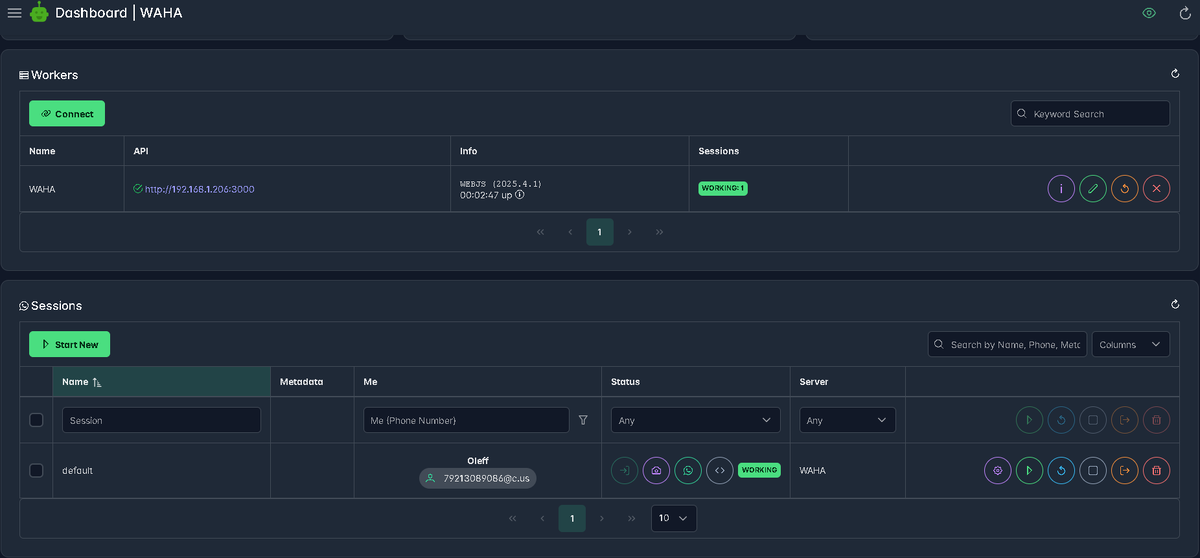1200x558 pixels.
Task: Click bulk start icon in filter row
Action: tap(1029, 420)
